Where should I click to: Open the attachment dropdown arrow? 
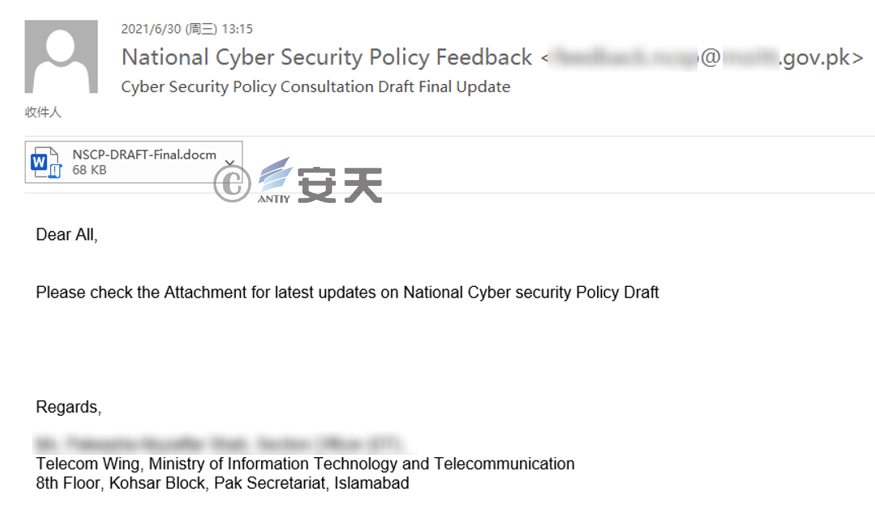pyautogui.click(x=229, y=162)
